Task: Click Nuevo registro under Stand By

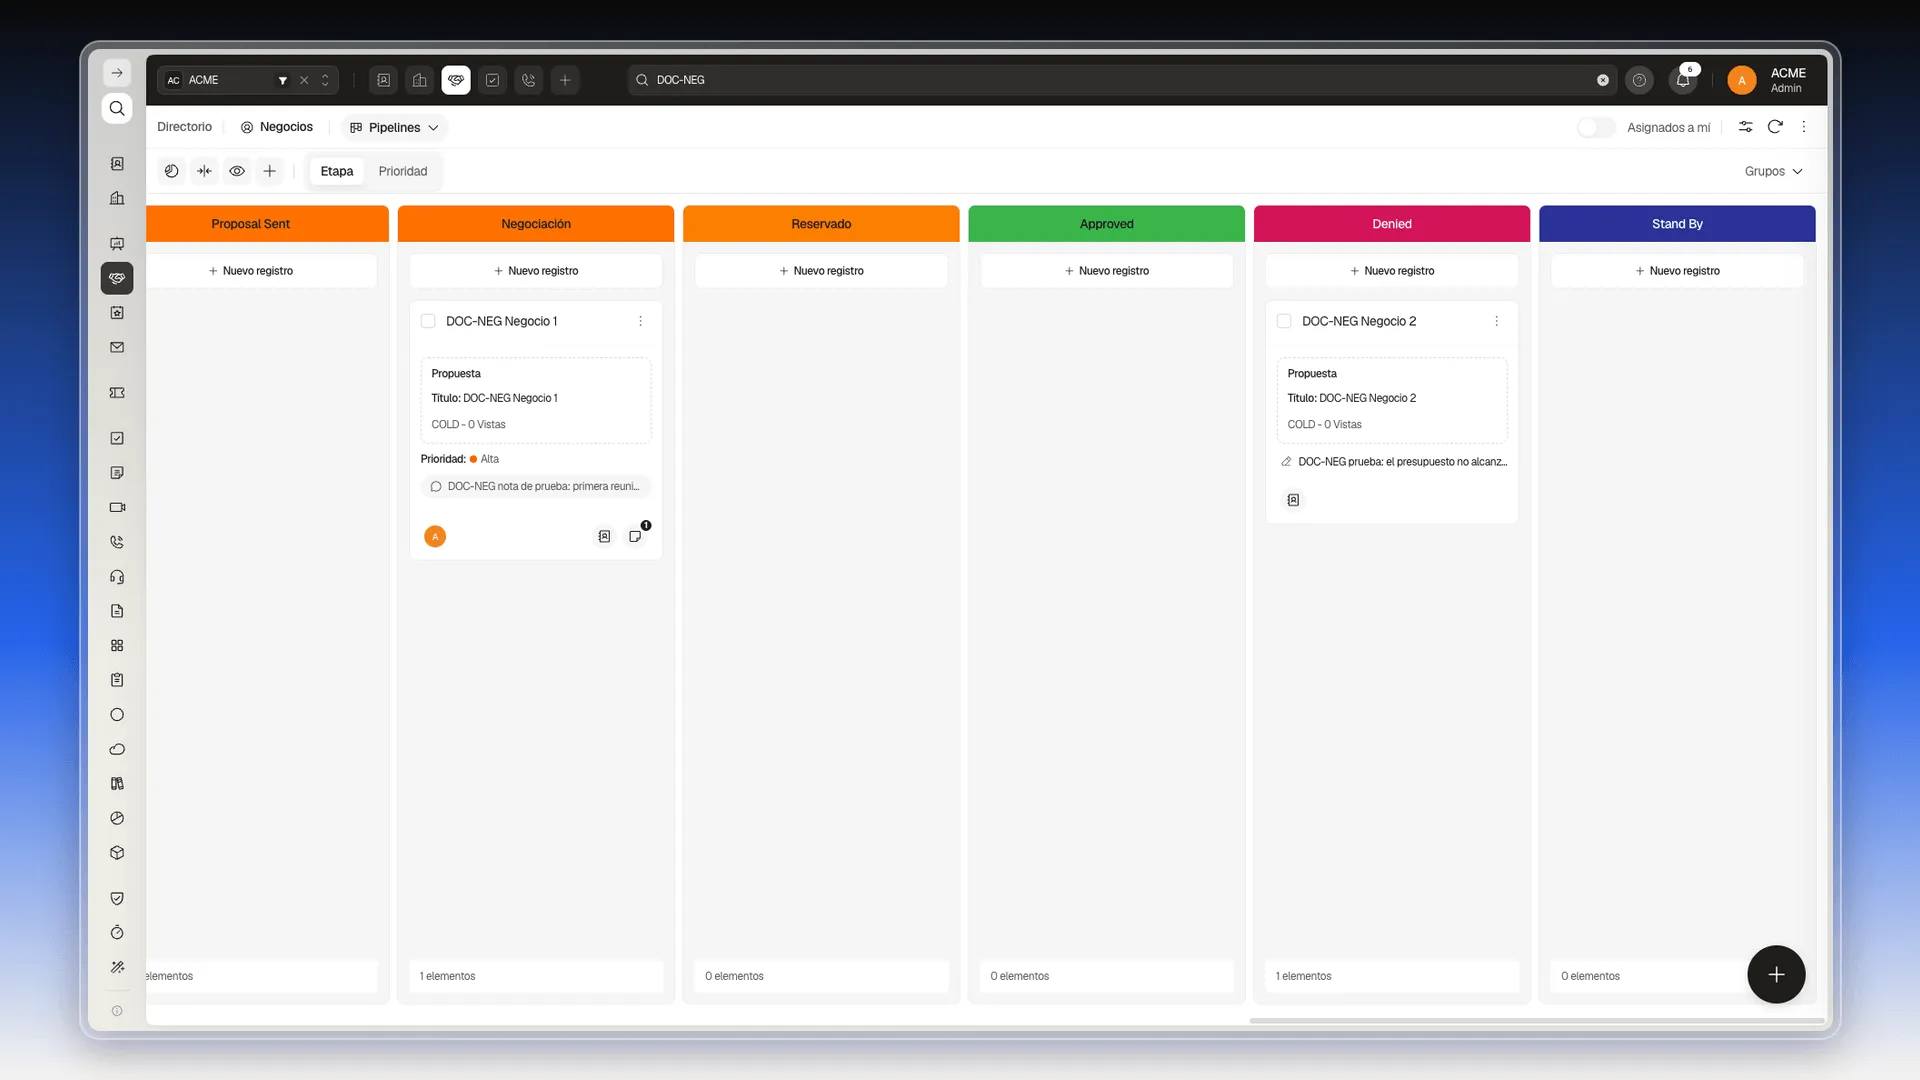Action: point(1677,271)
